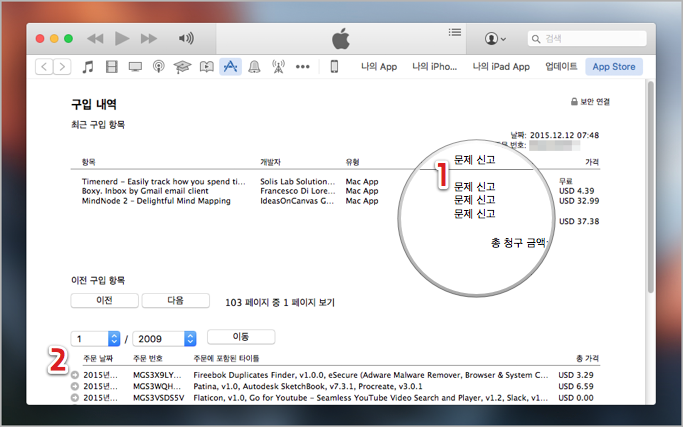Open the account user dropdown
This screenshot has height=427, width=683.
[495, 39]
